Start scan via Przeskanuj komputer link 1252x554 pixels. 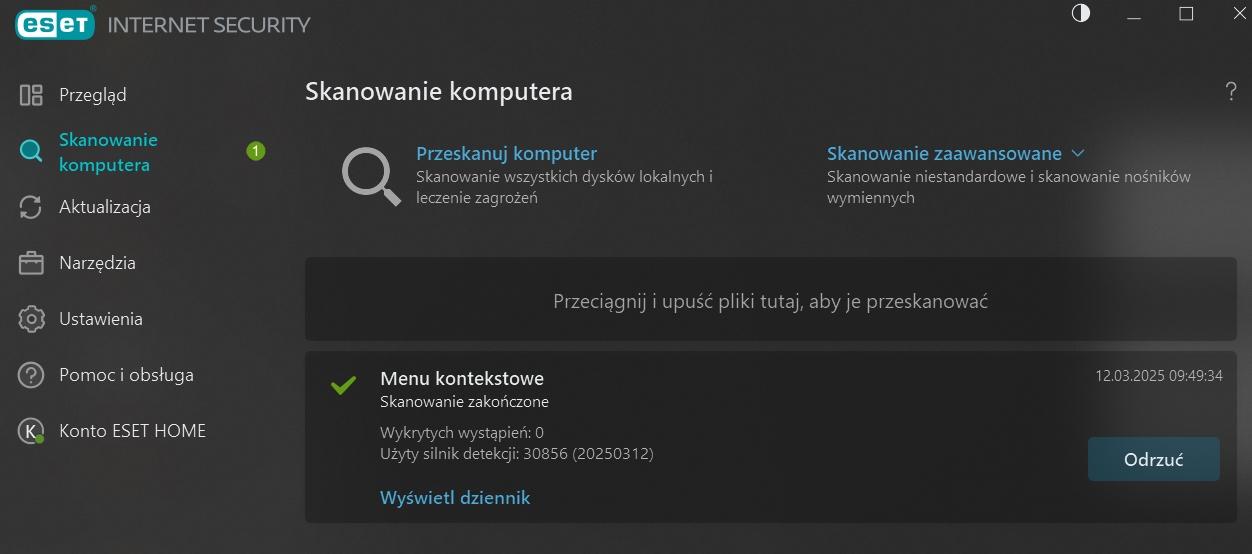[x=506, y=154]
